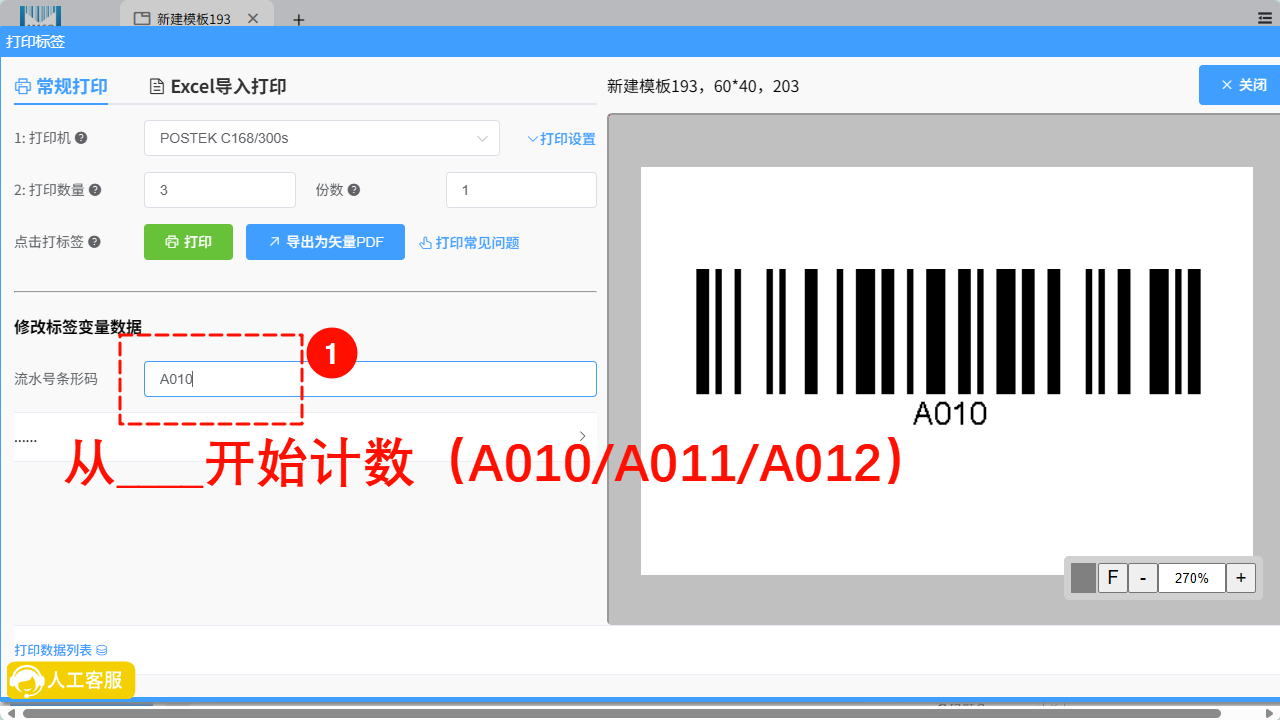Click the help icon next to 点击打标签
Image resolution: width=1280 pixels, height=720 pixels.
(94, 242)
